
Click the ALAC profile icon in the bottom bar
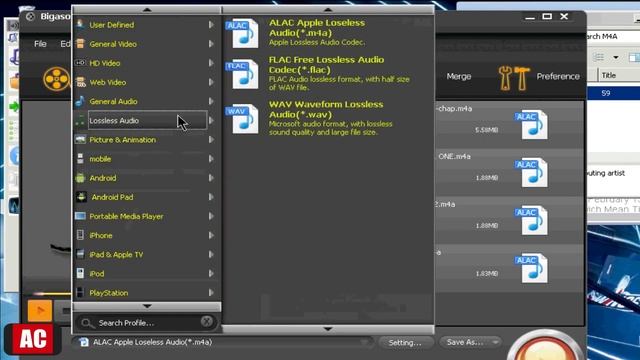click(84, 342)
